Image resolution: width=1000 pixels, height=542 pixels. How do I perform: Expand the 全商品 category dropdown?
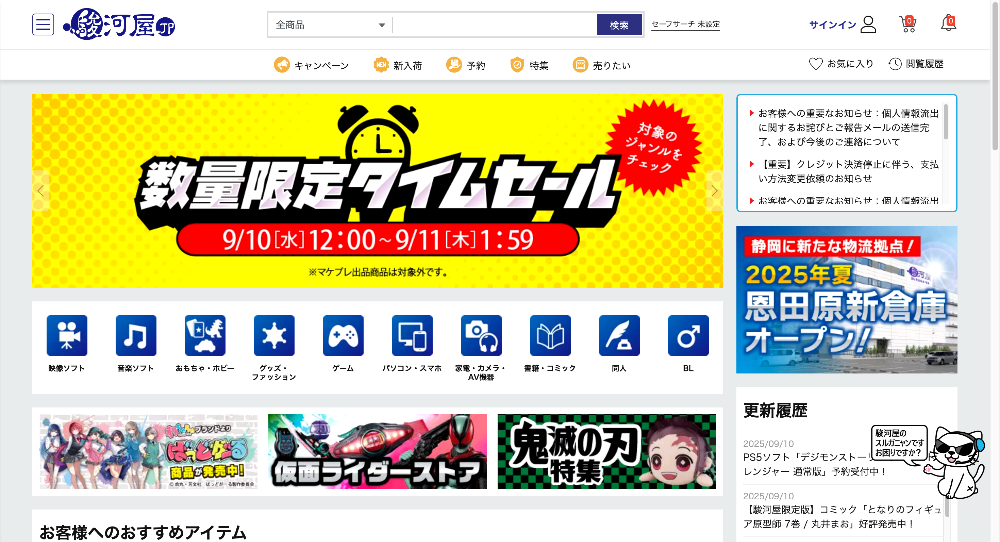pos(330,25)
